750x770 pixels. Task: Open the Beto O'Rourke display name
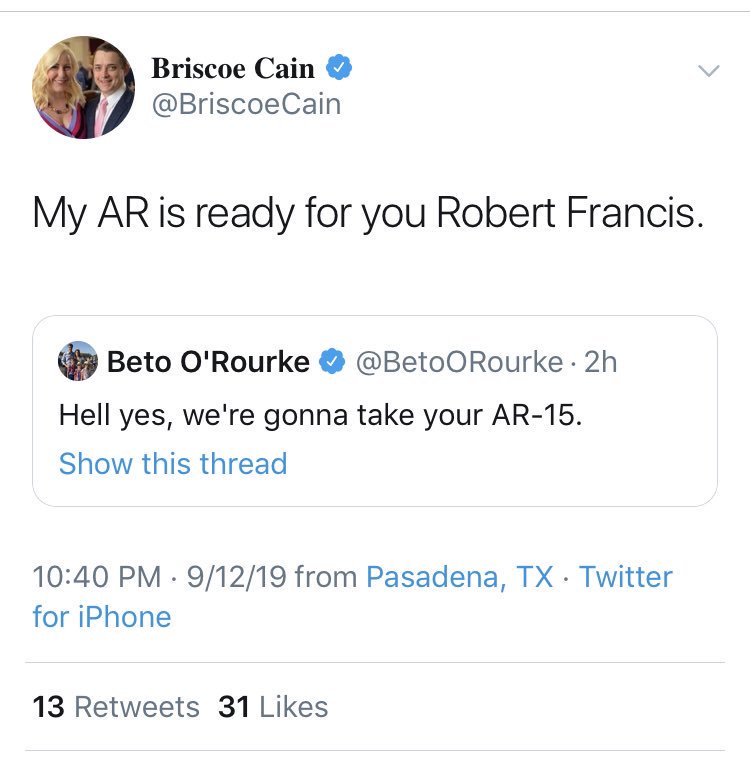click(208, 362)
